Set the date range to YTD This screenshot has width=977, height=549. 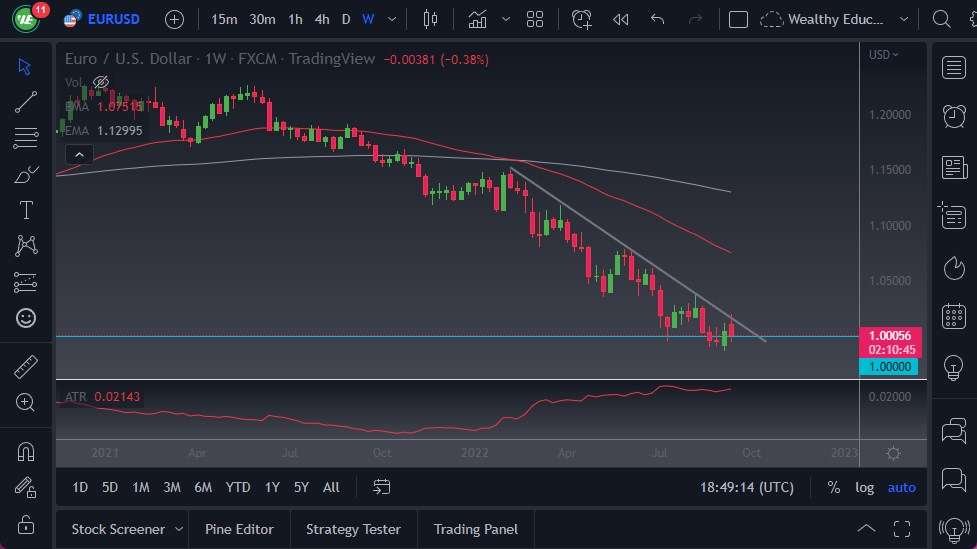237,487
